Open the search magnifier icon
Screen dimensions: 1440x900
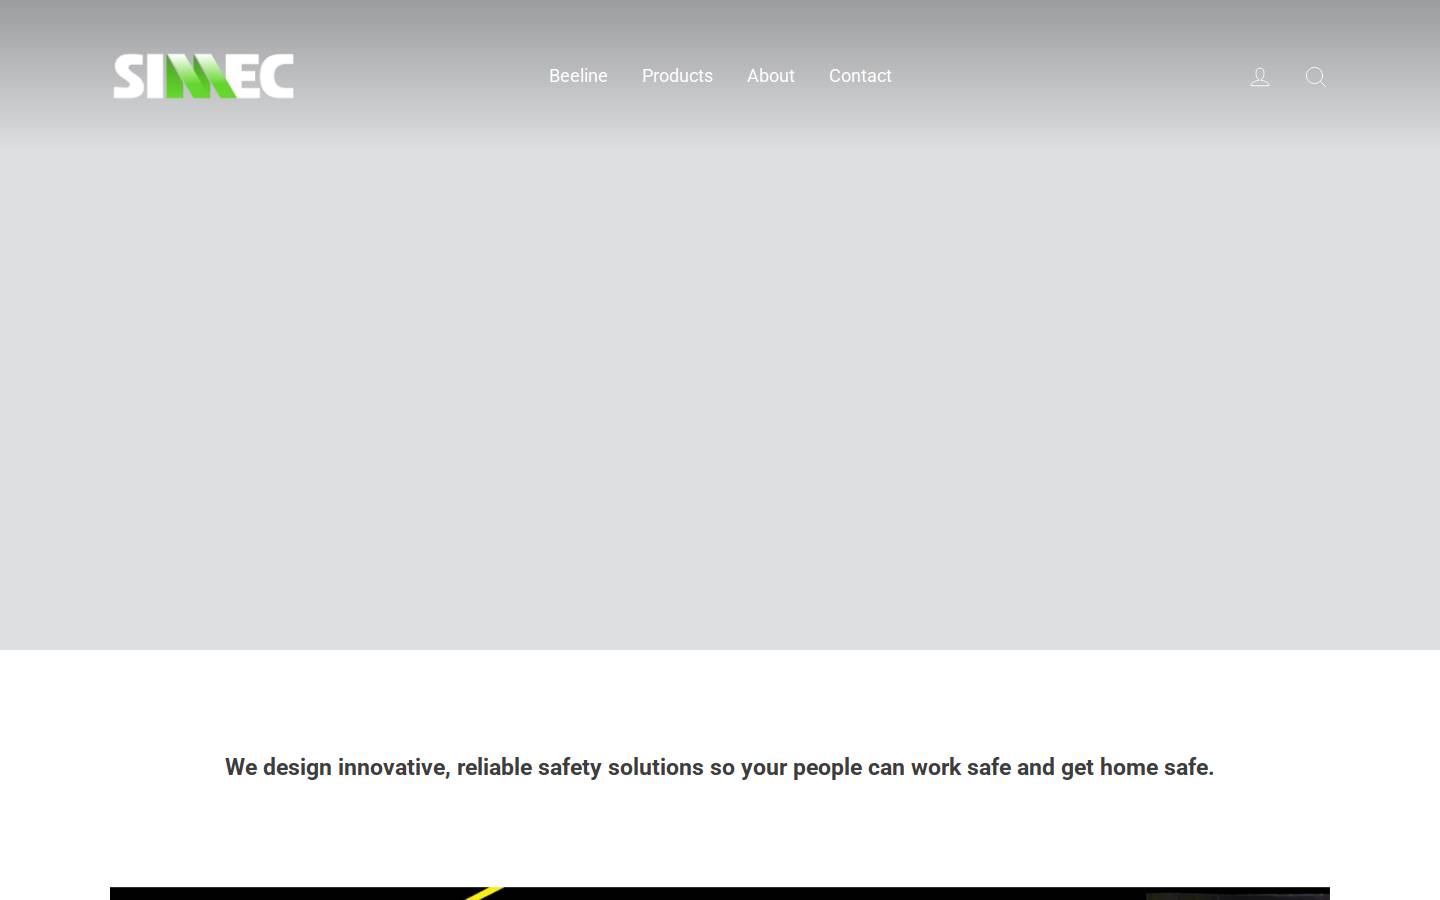pyautogui.click(x=1316, y=77)
